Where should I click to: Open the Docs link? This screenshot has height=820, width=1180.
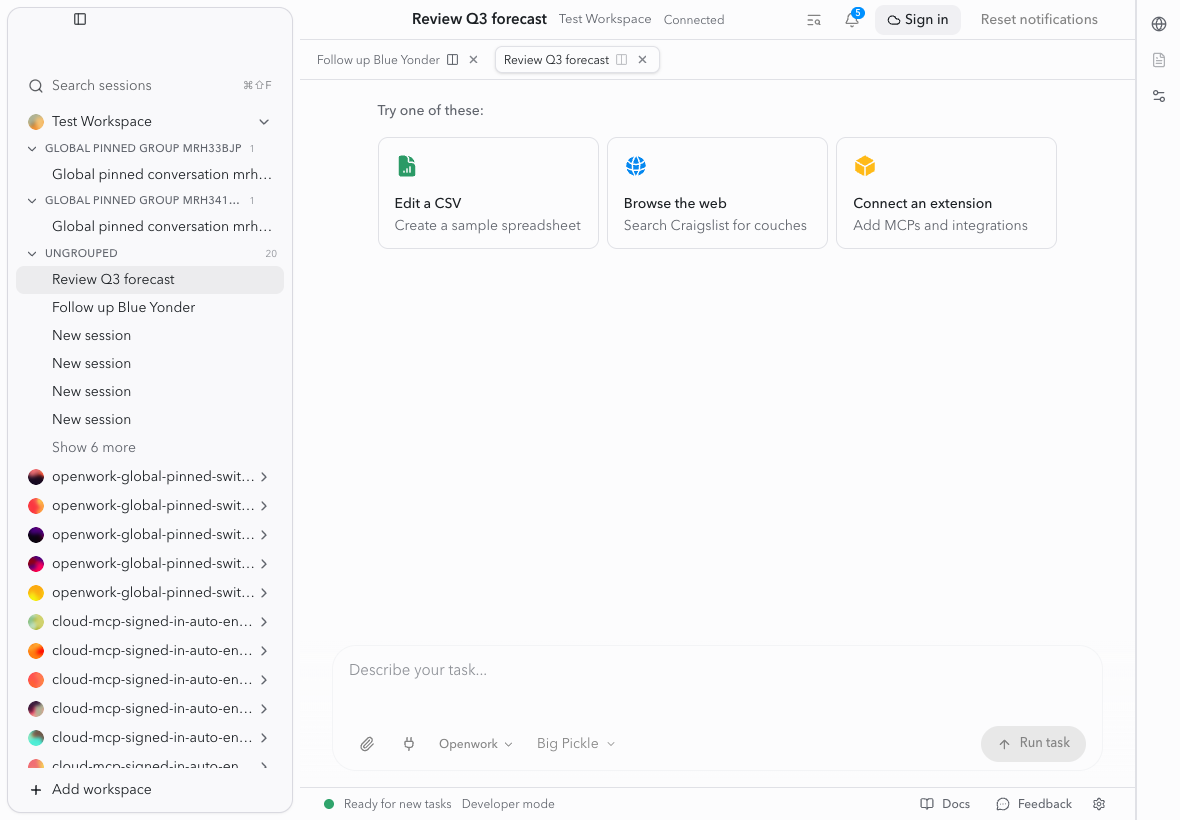(x=945, y=804)
